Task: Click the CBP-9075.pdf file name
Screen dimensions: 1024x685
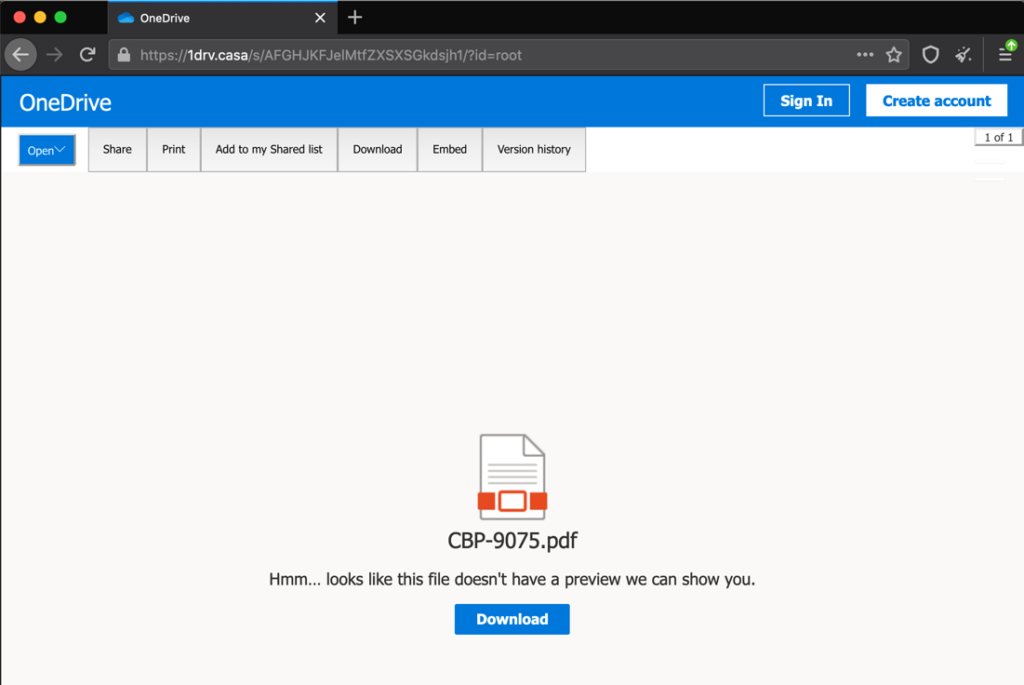Action: tap(513, 541)
